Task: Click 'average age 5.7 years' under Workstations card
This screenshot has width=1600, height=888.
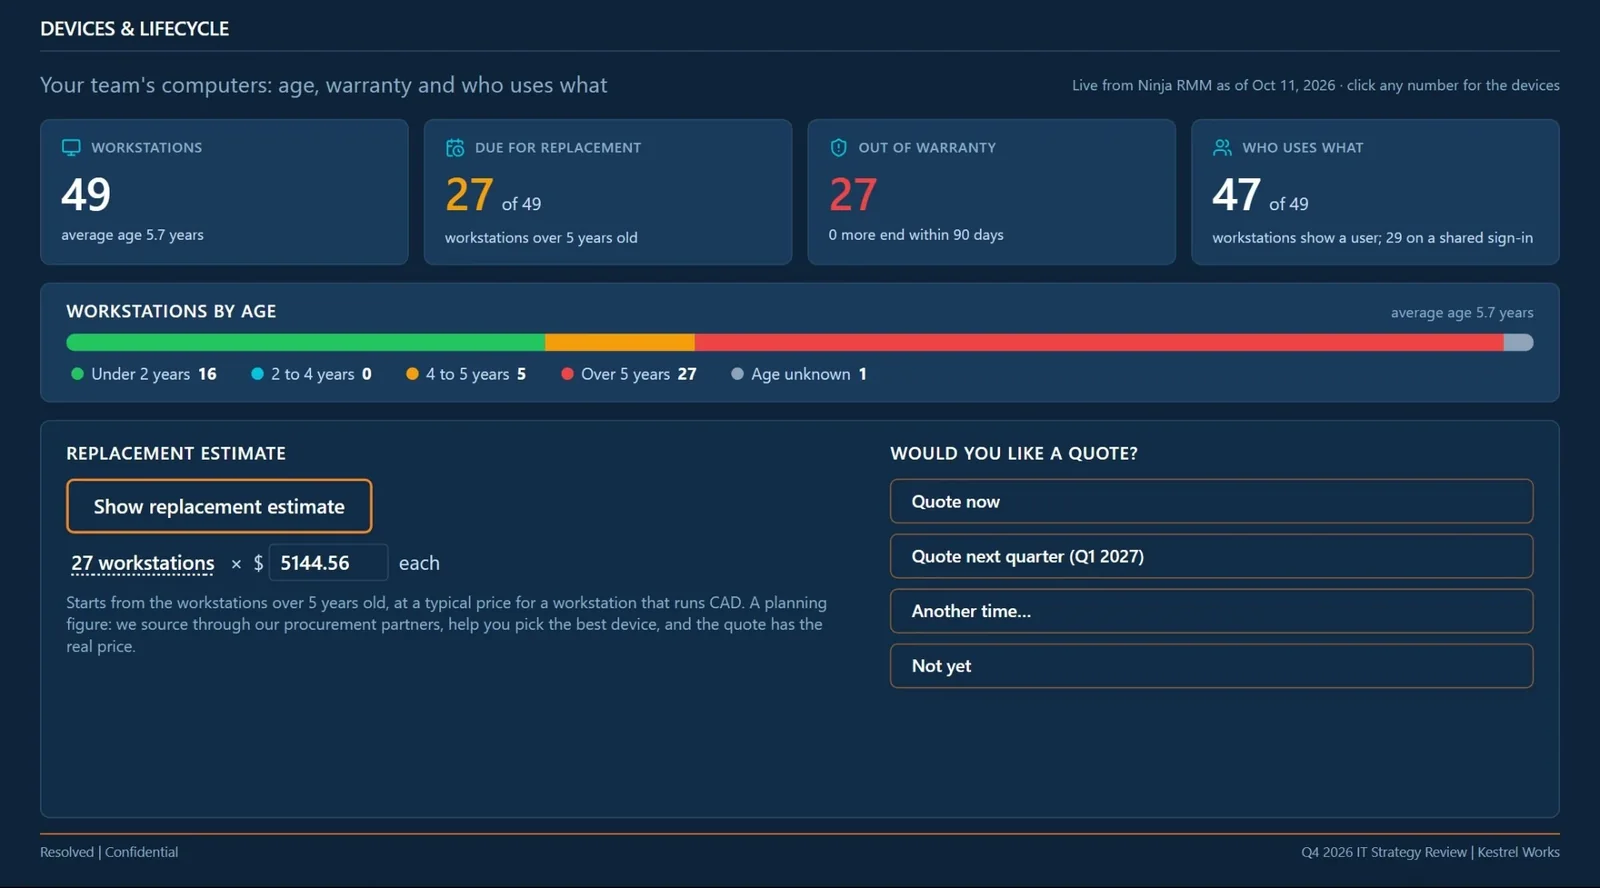Action: click(132, 235)
